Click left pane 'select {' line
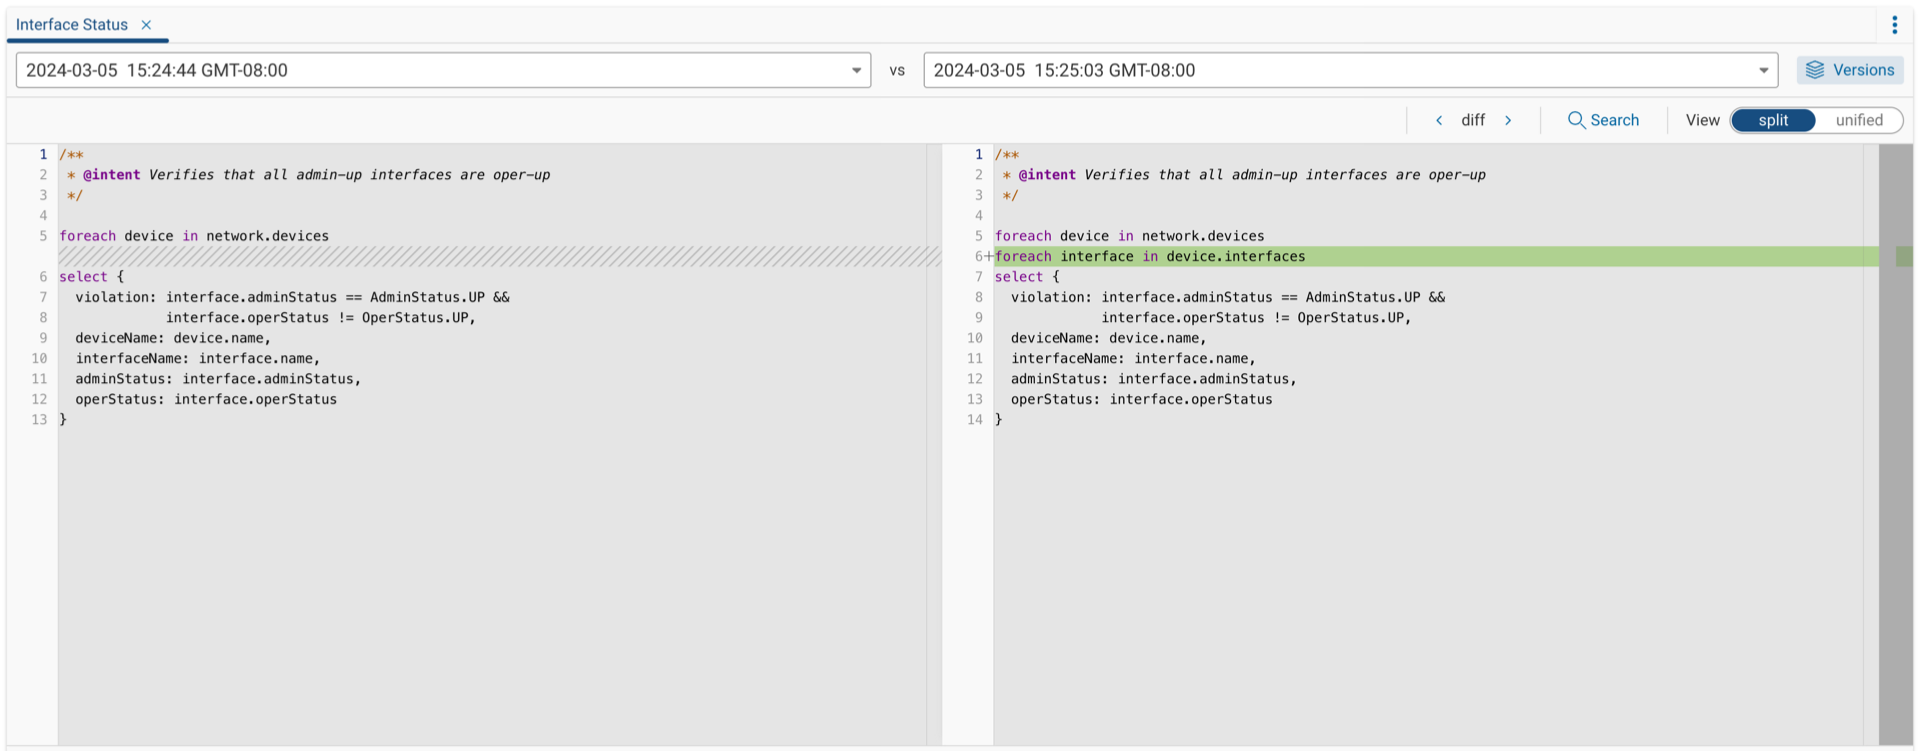 click(x=92, y=277)
